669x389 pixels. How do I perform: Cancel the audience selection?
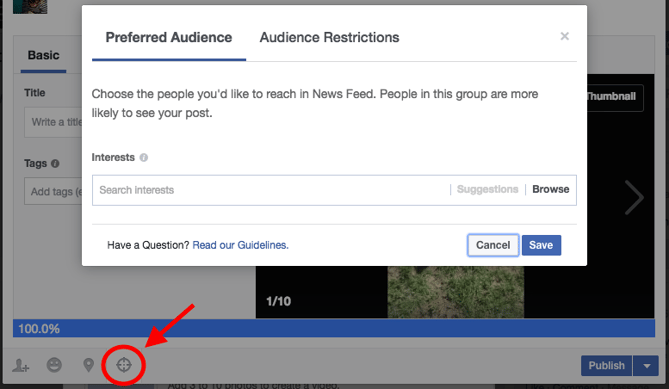tap(493, 245)
